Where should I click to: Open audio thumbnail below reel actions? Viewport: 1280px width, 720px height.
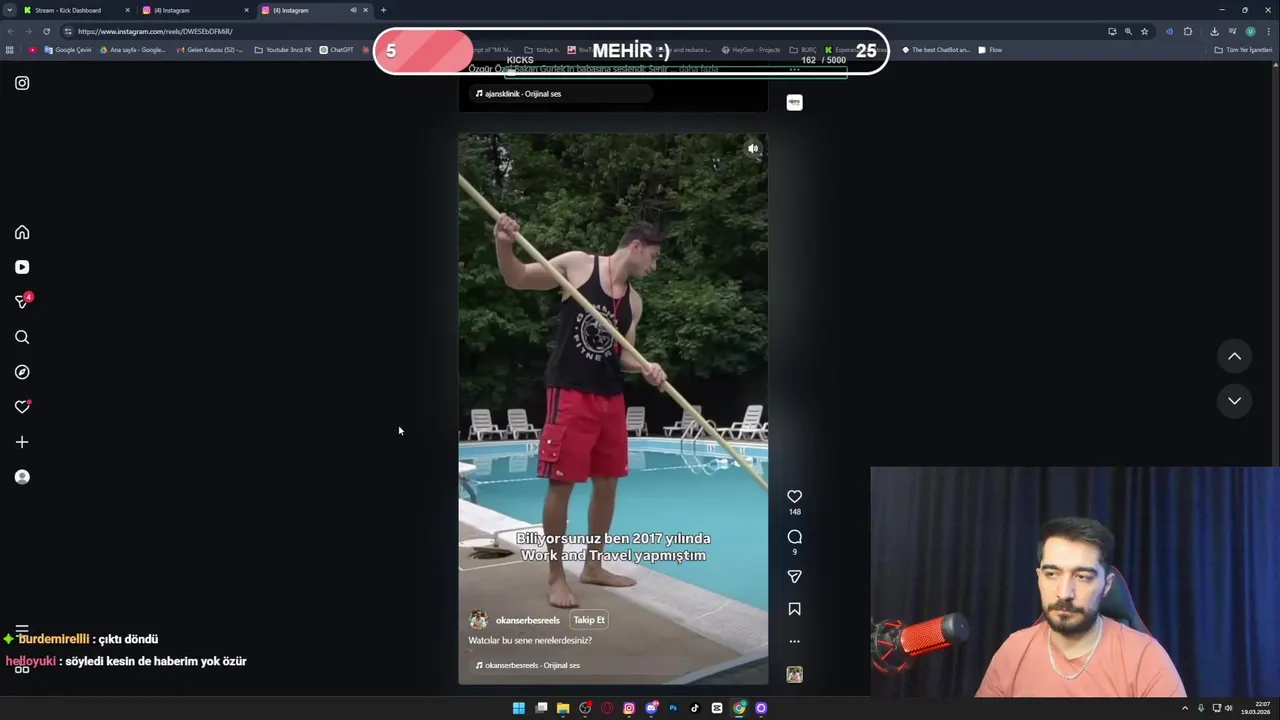coord(795,675)
